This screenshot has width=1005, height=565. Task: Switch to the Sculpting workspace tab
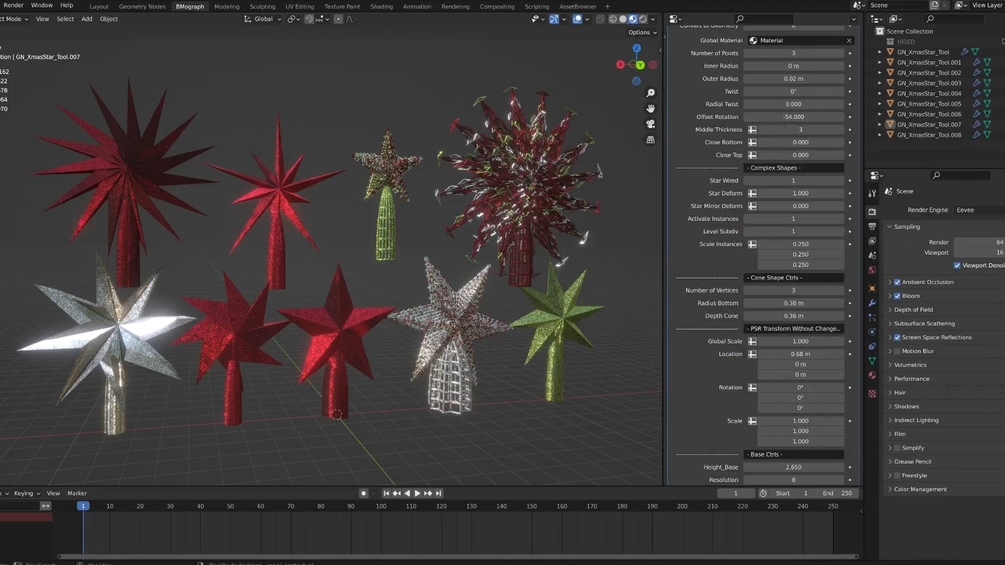[262, 6]
